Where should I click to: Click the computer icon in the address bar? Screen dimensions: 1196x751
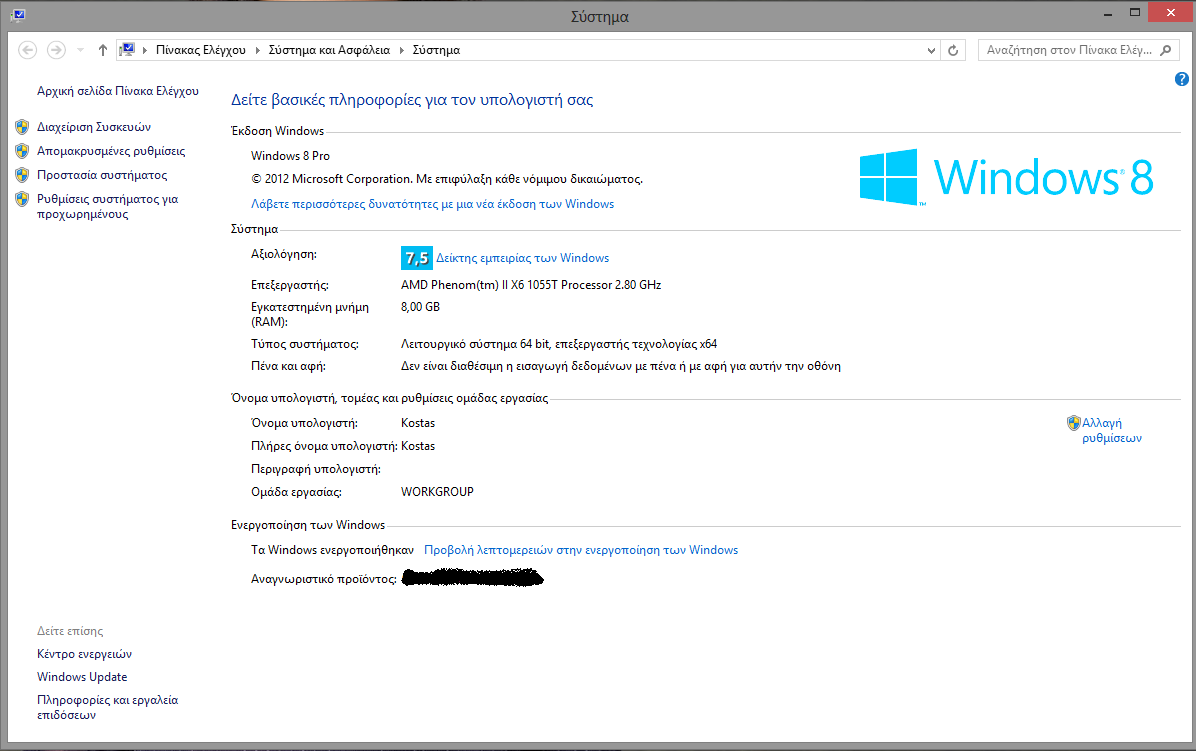[127, 50]
